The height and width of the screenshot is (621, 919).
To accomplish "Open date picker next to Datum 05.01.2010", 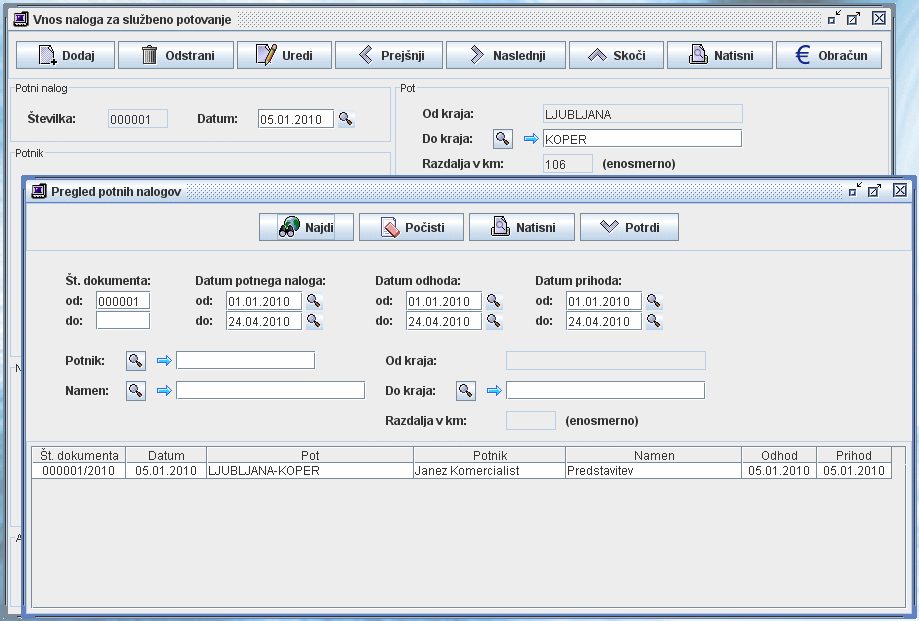I will tap(346, 119).
